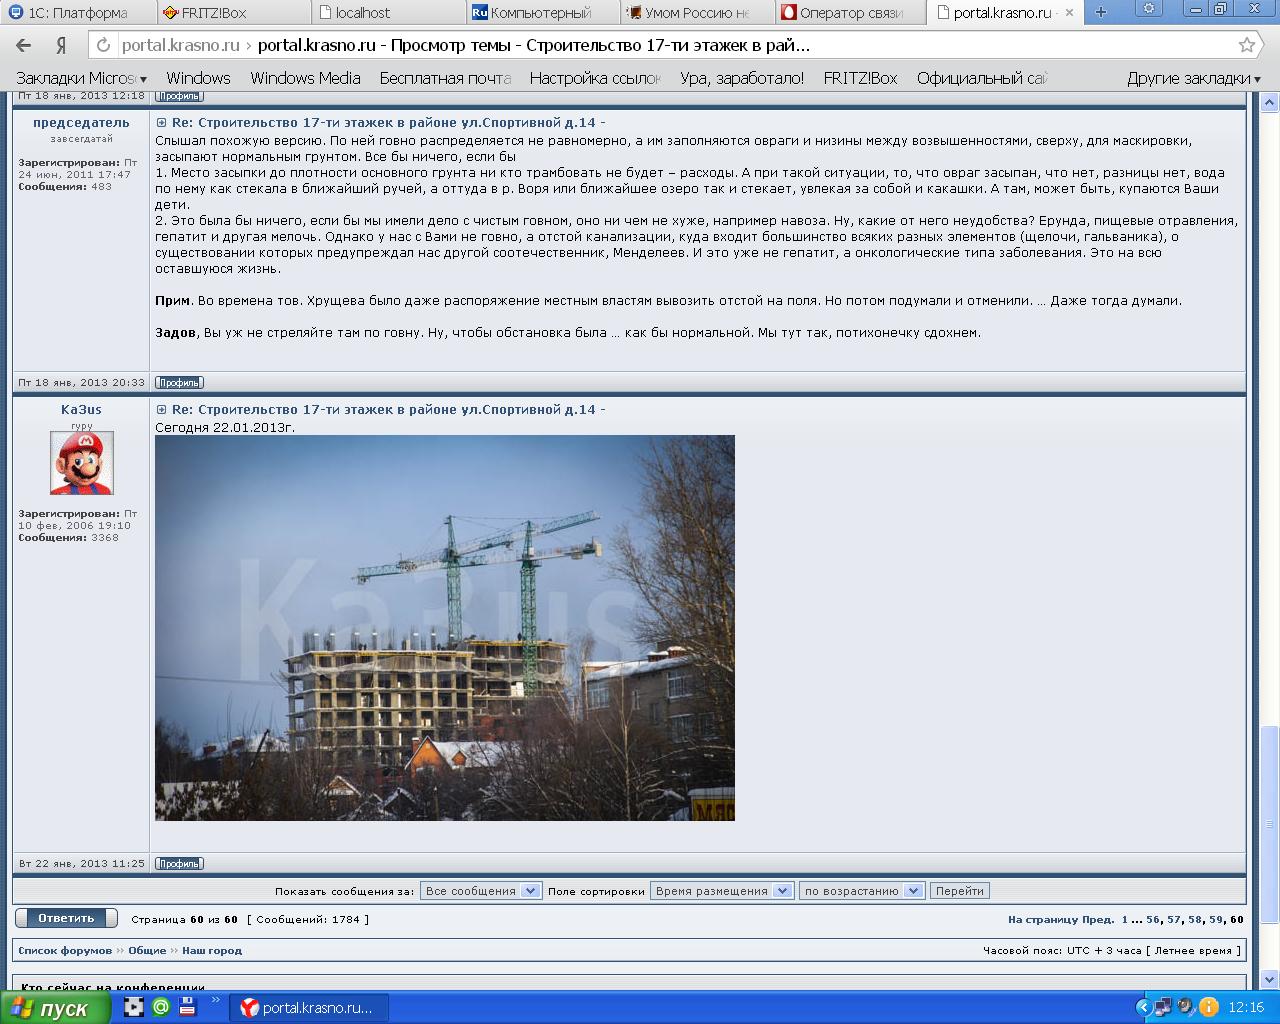The width and height of the screenshot is (1280, 1024).
Task: Click the green @ quick launch icon
Action: click(x=160, y=1008)
